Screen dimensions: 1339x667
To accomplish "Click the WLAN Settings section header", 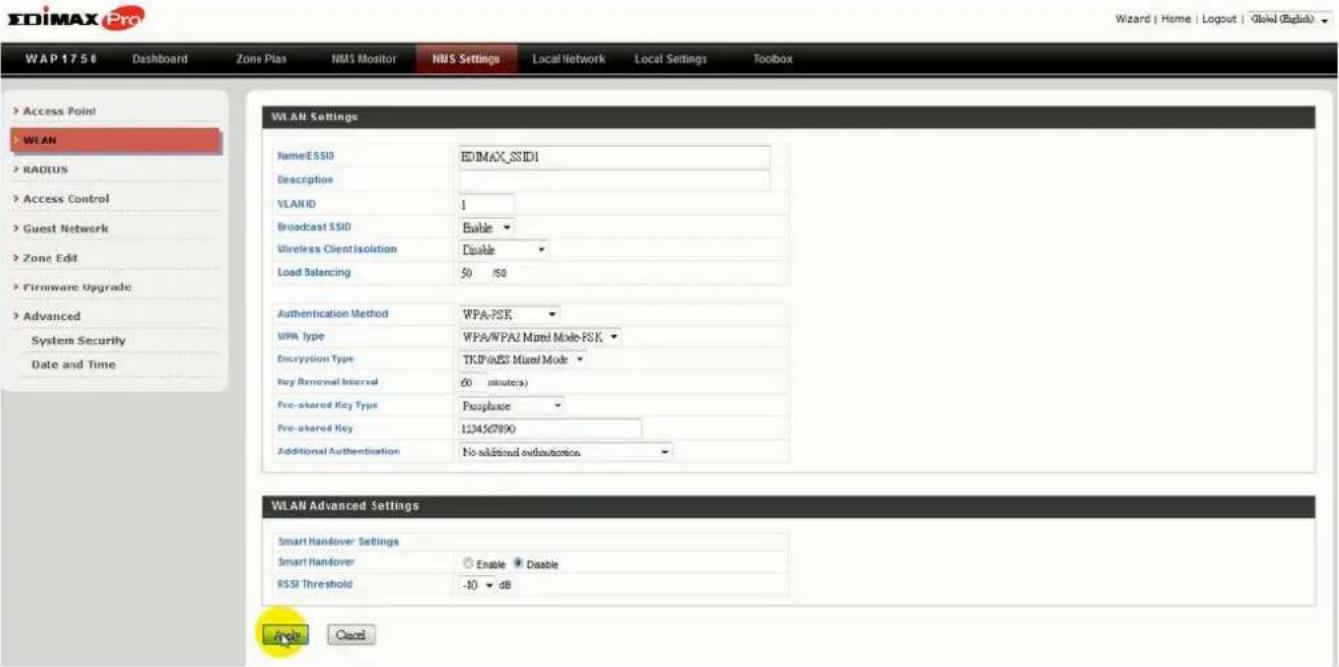I will point(788,117).
